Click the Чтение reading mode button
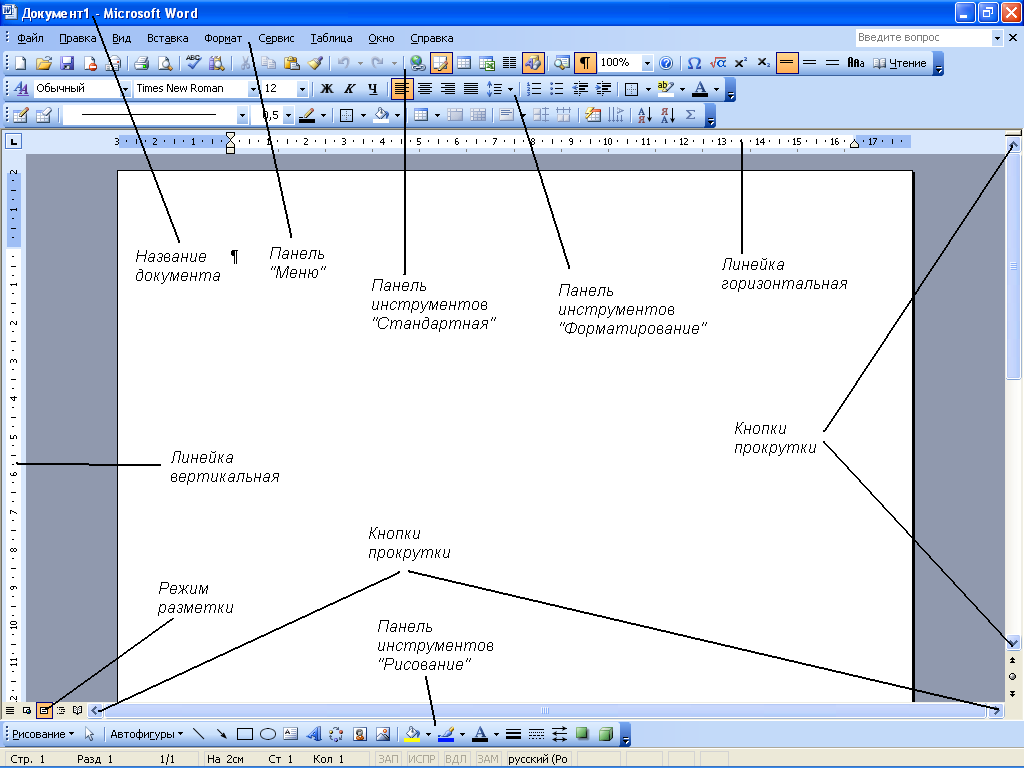This screenshot has width=1024, height=768. (x=900, y=63)
